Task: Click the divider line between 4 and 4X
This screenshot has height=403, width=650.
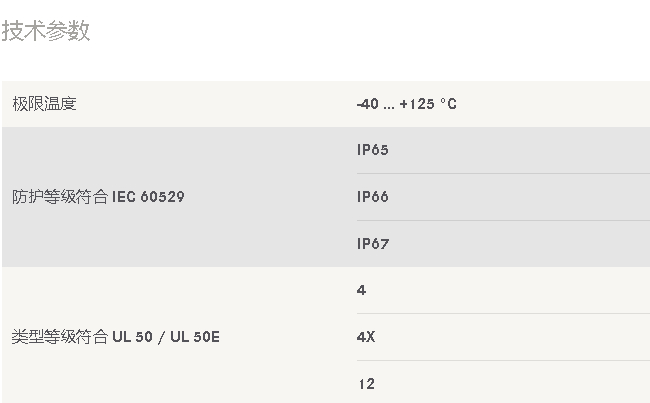Action: pos(503,313)
